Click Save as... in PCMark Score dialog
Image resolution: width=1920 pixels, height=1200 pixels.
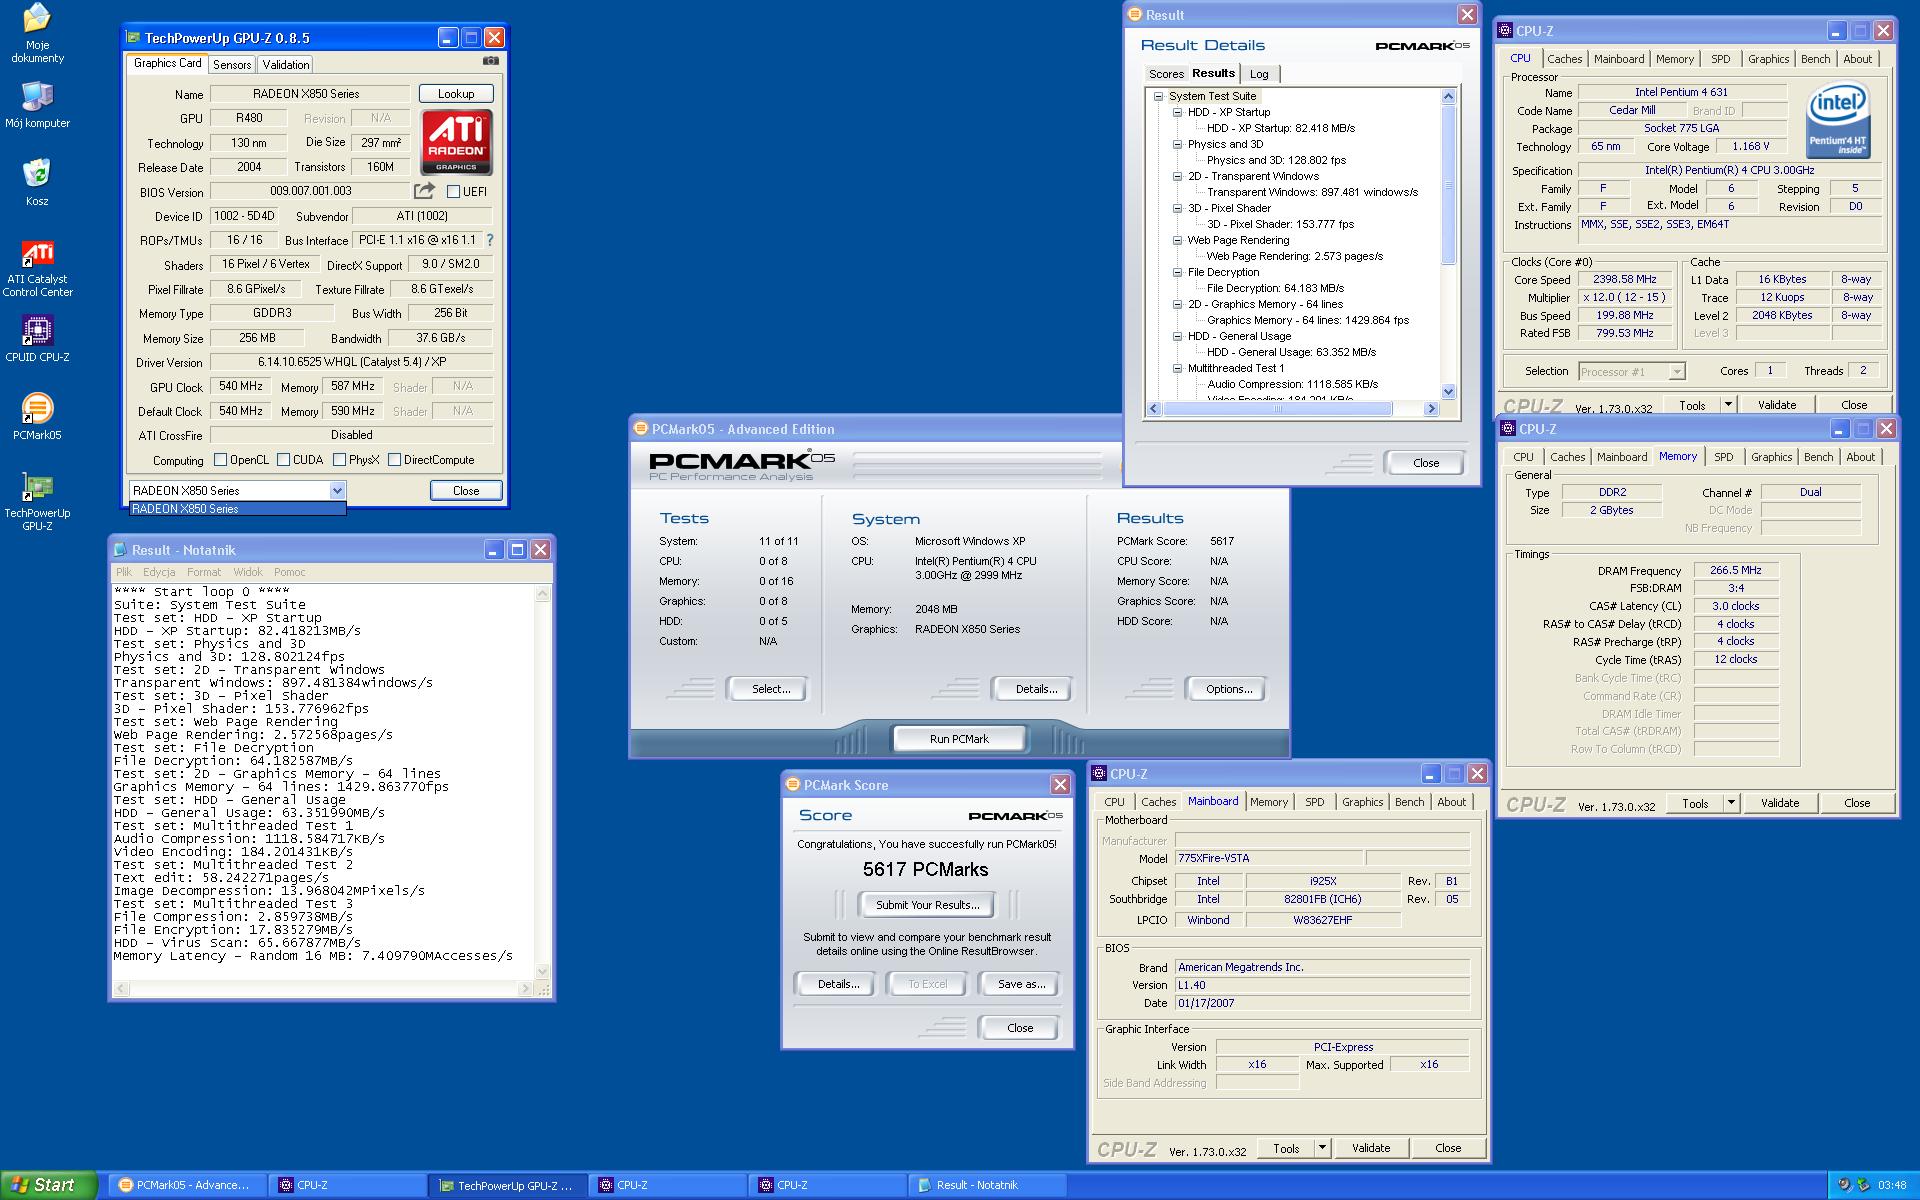coord(1021,984)
